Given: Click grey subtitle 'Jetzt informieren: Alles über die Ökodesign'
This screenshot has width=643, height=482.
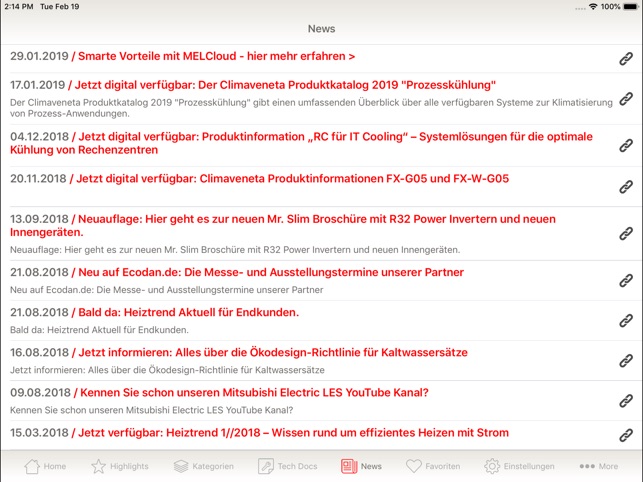Looking at the screenshot, I should [167, 370].
